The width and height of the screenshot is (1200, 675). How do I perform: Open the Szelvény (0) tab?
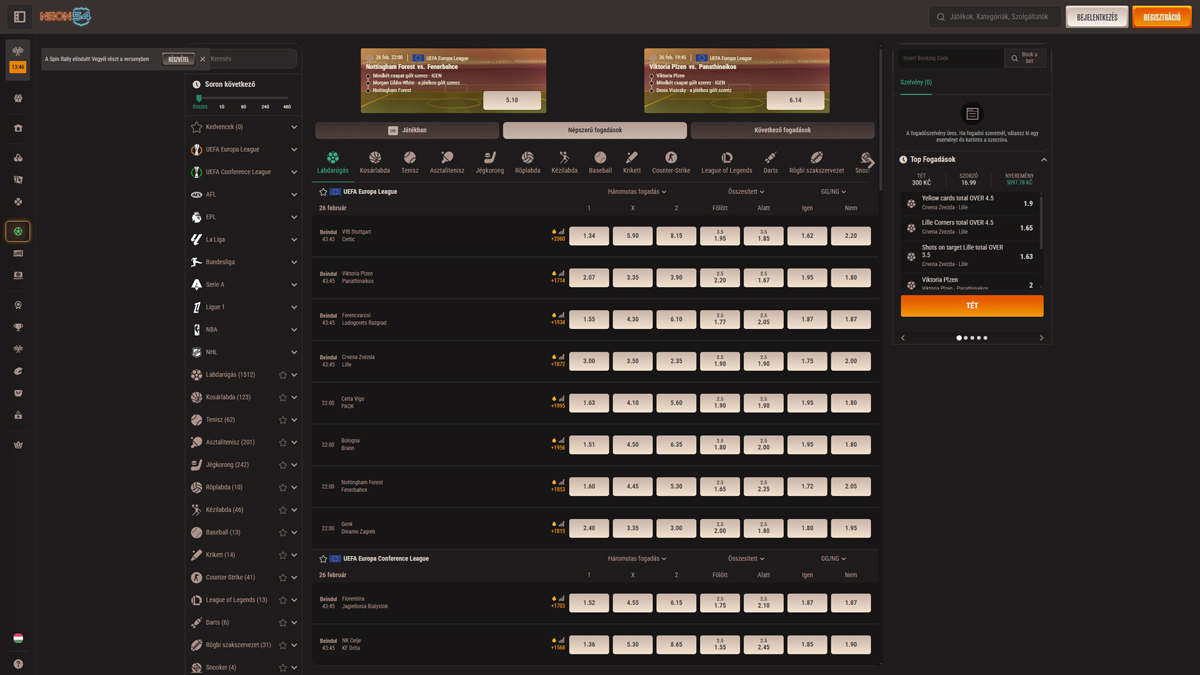pyautogui.click(x=915, y=83)
